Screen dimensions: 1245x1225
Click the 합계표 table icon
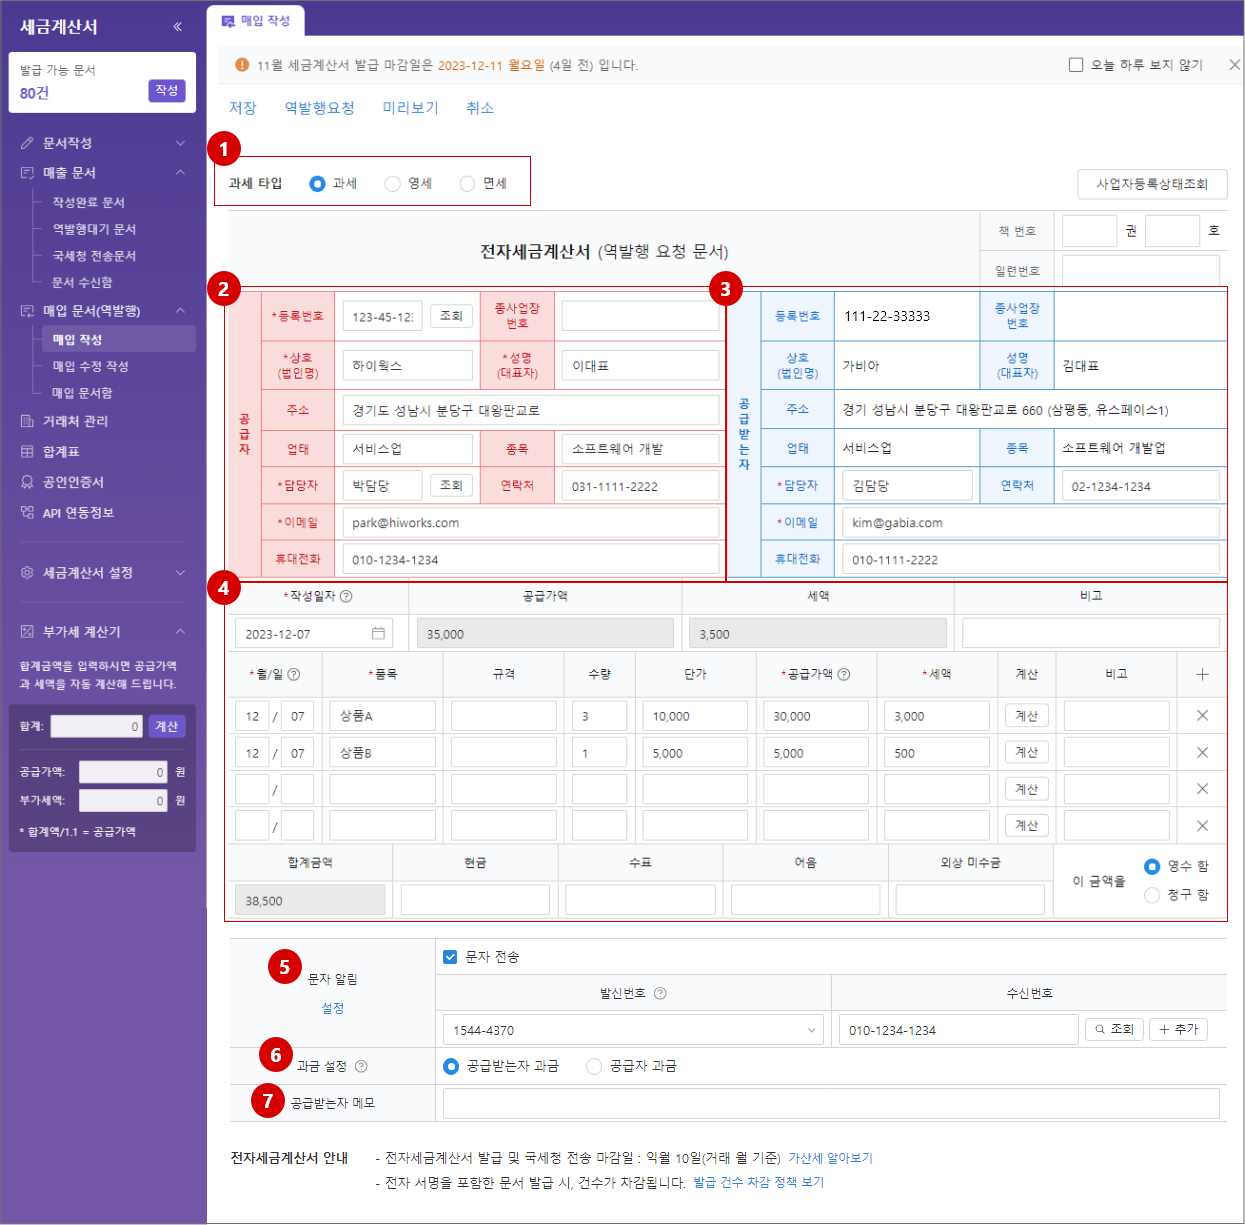tap(27, 452)
